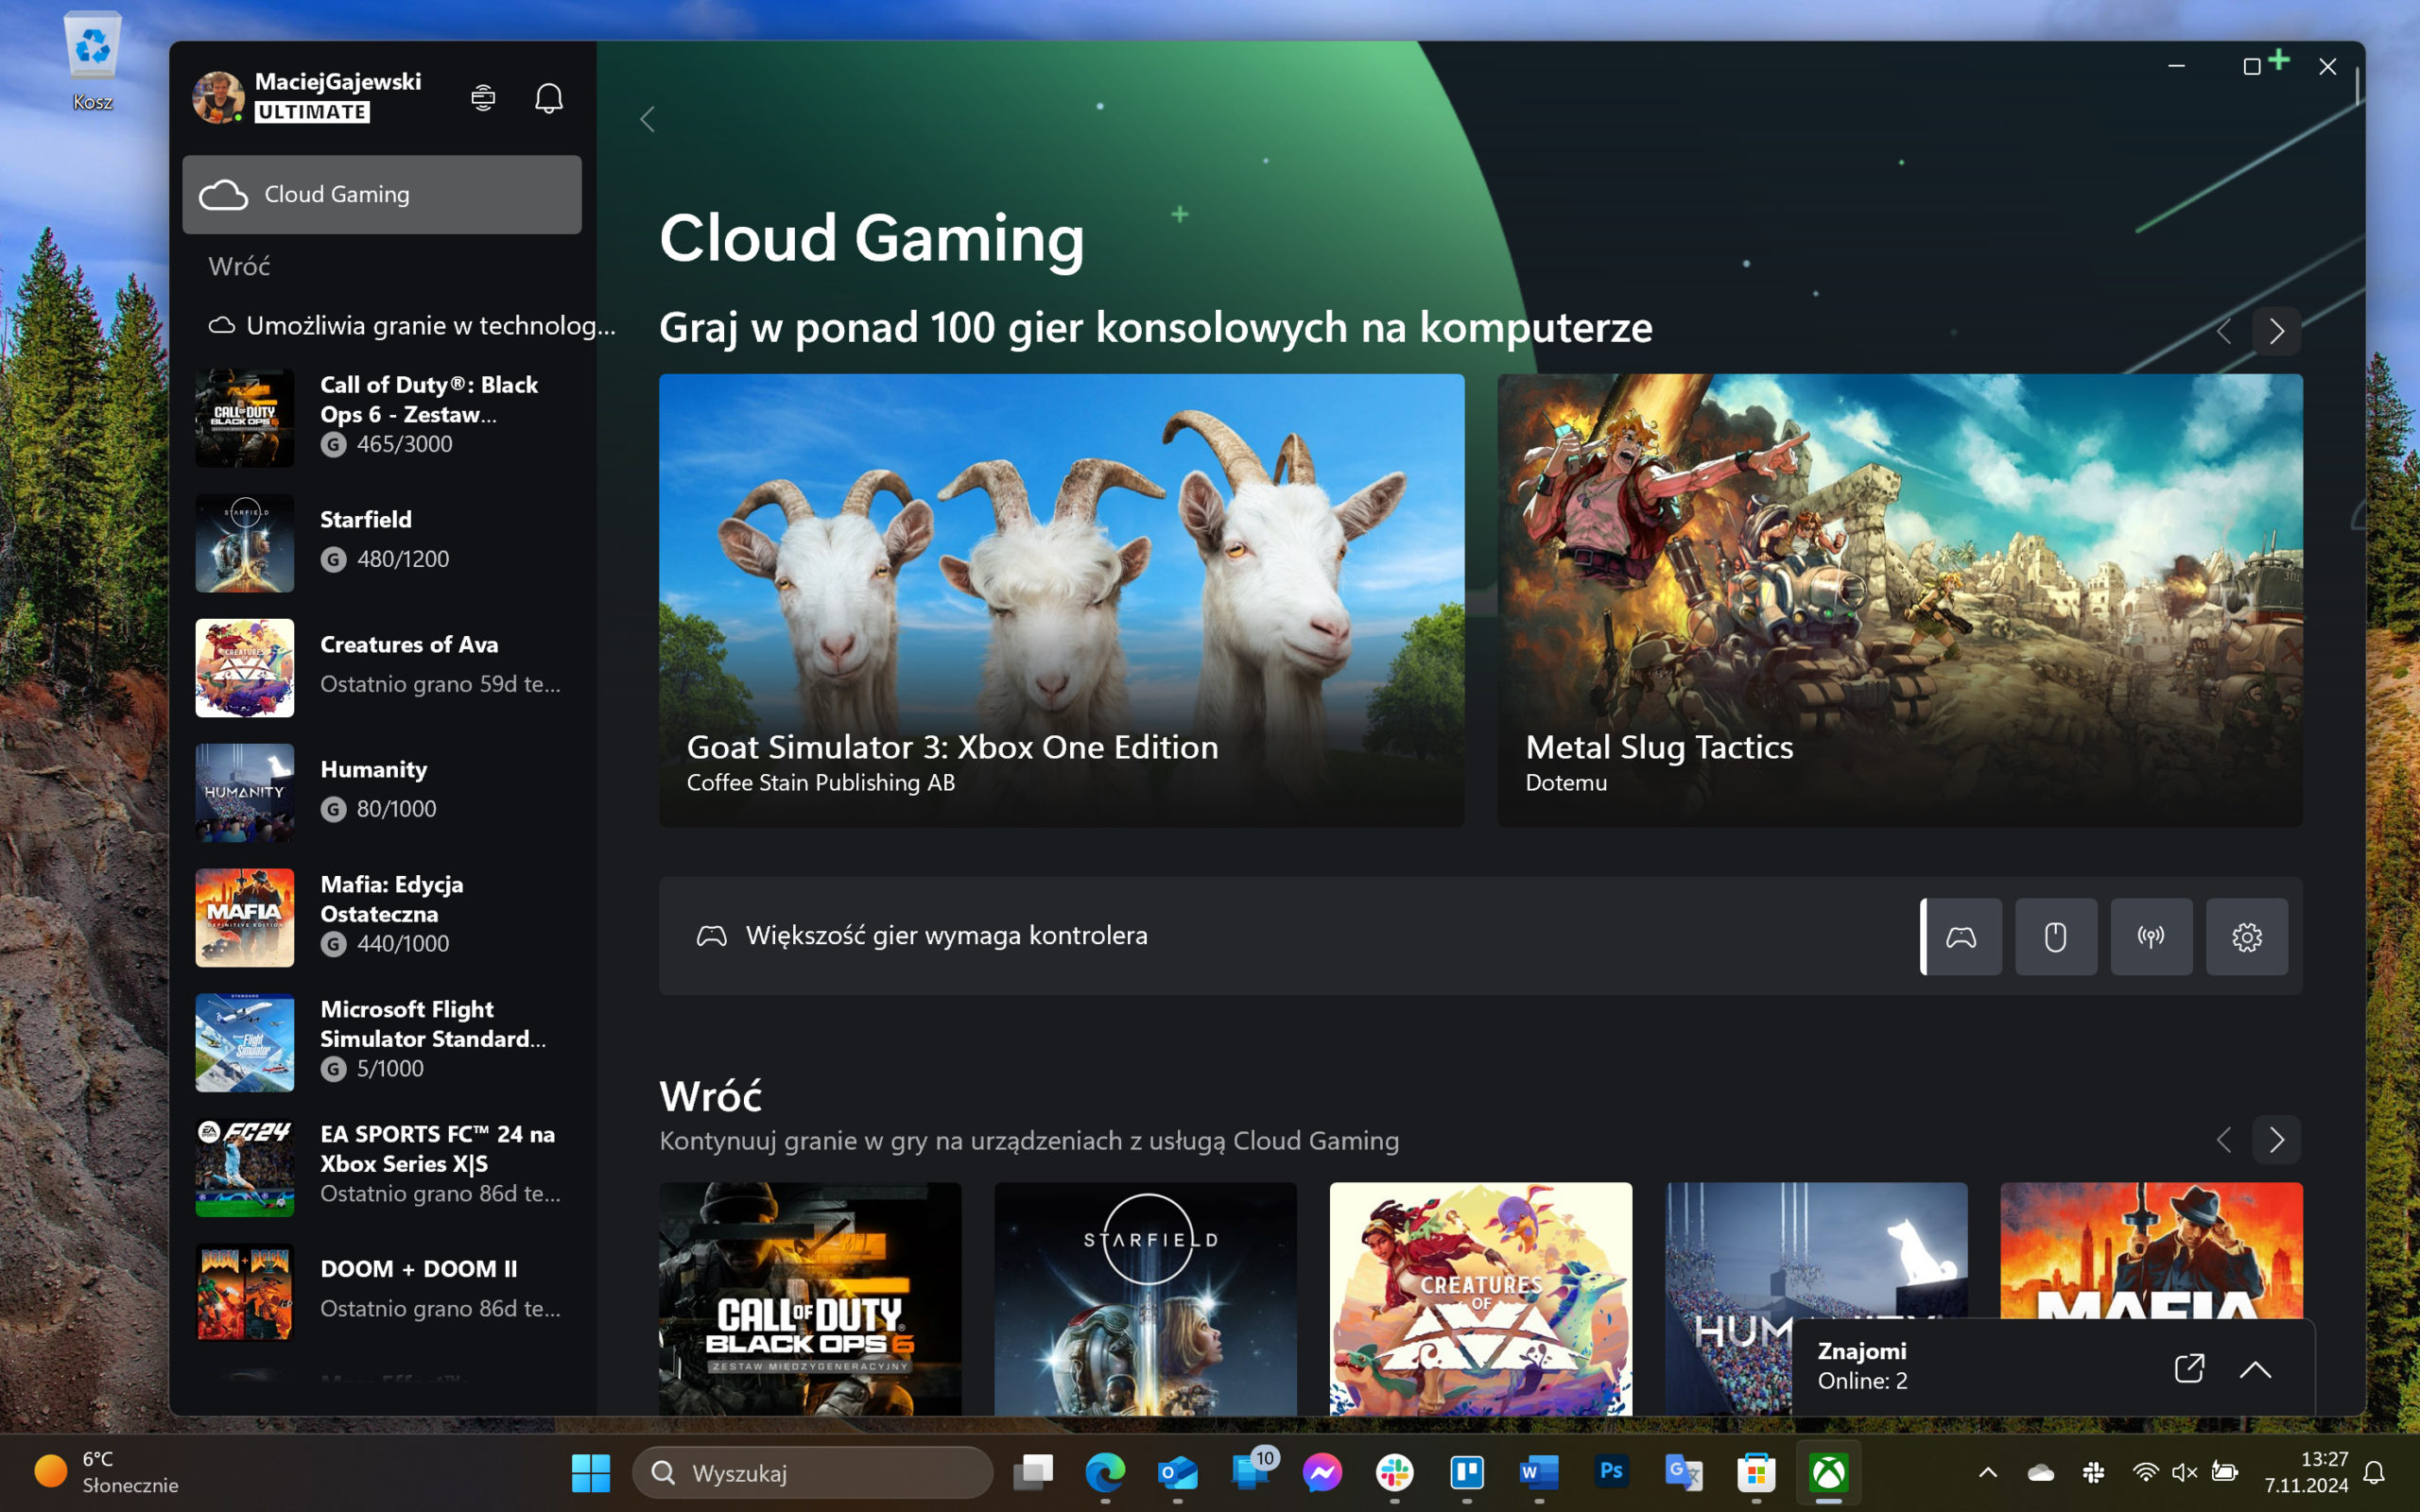Move the Wróć carousel to the left
The height and width of the screenshot is (1512, 2420).
pos(2224,1139)
